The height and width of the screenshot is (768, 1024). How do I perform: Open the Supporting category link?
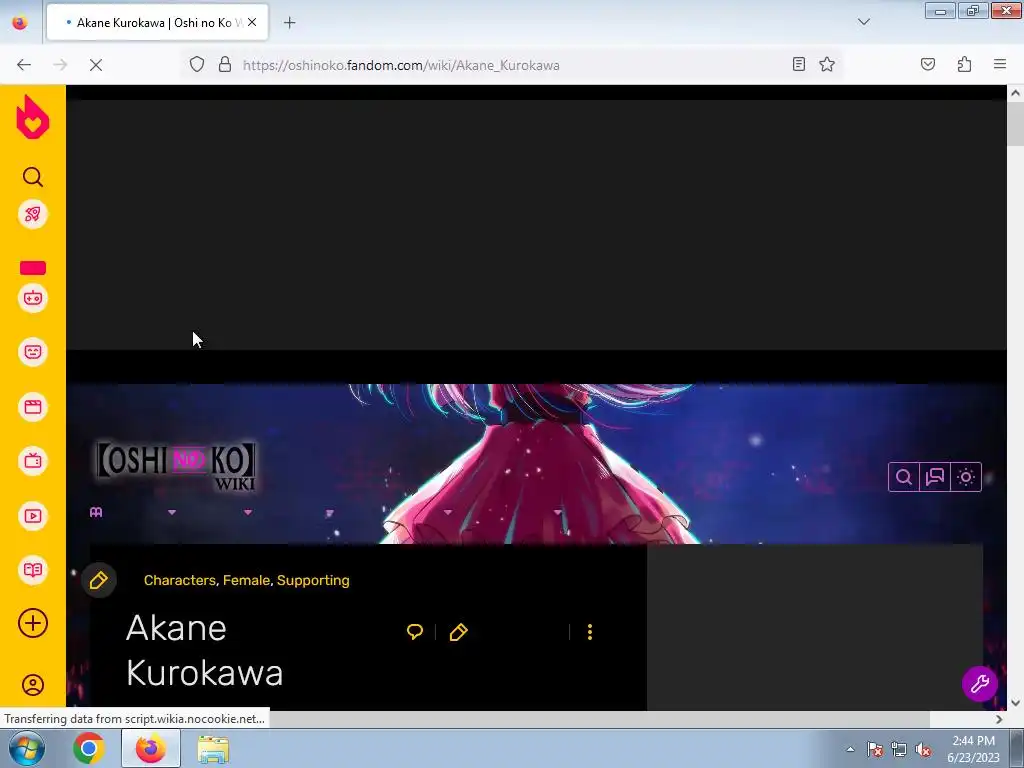(313, 580)
